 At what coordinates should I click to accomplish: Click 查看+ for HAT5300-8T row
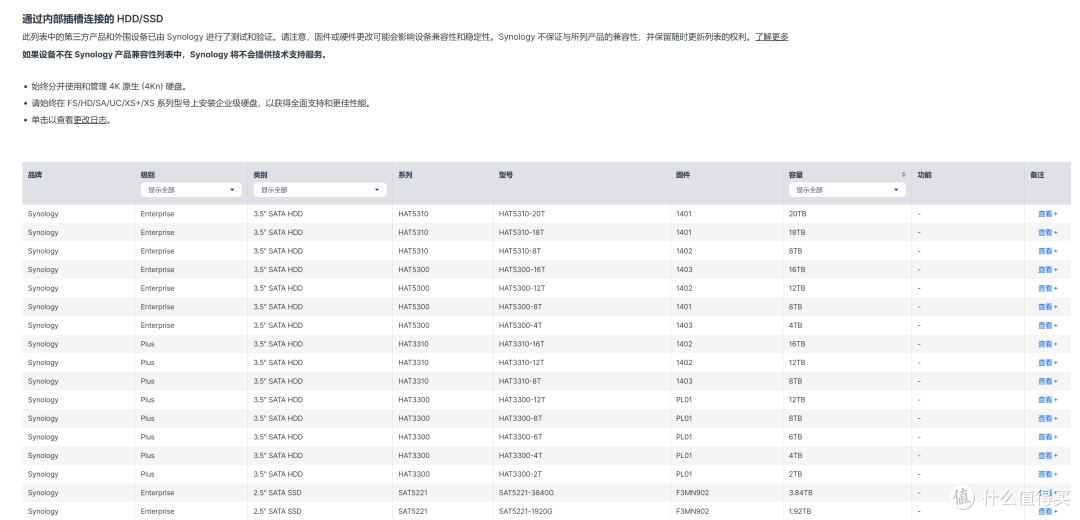1048,307
